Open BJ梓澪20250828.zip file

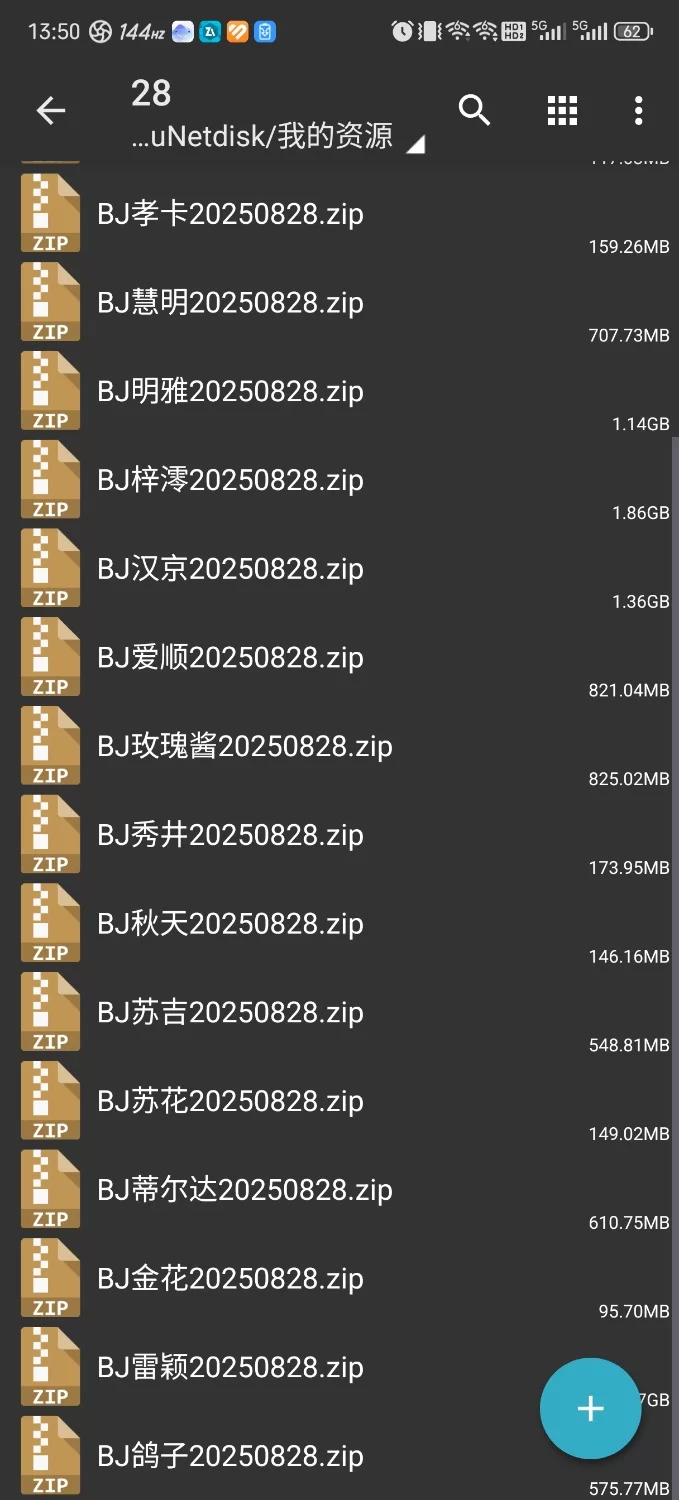click(339, 481)
